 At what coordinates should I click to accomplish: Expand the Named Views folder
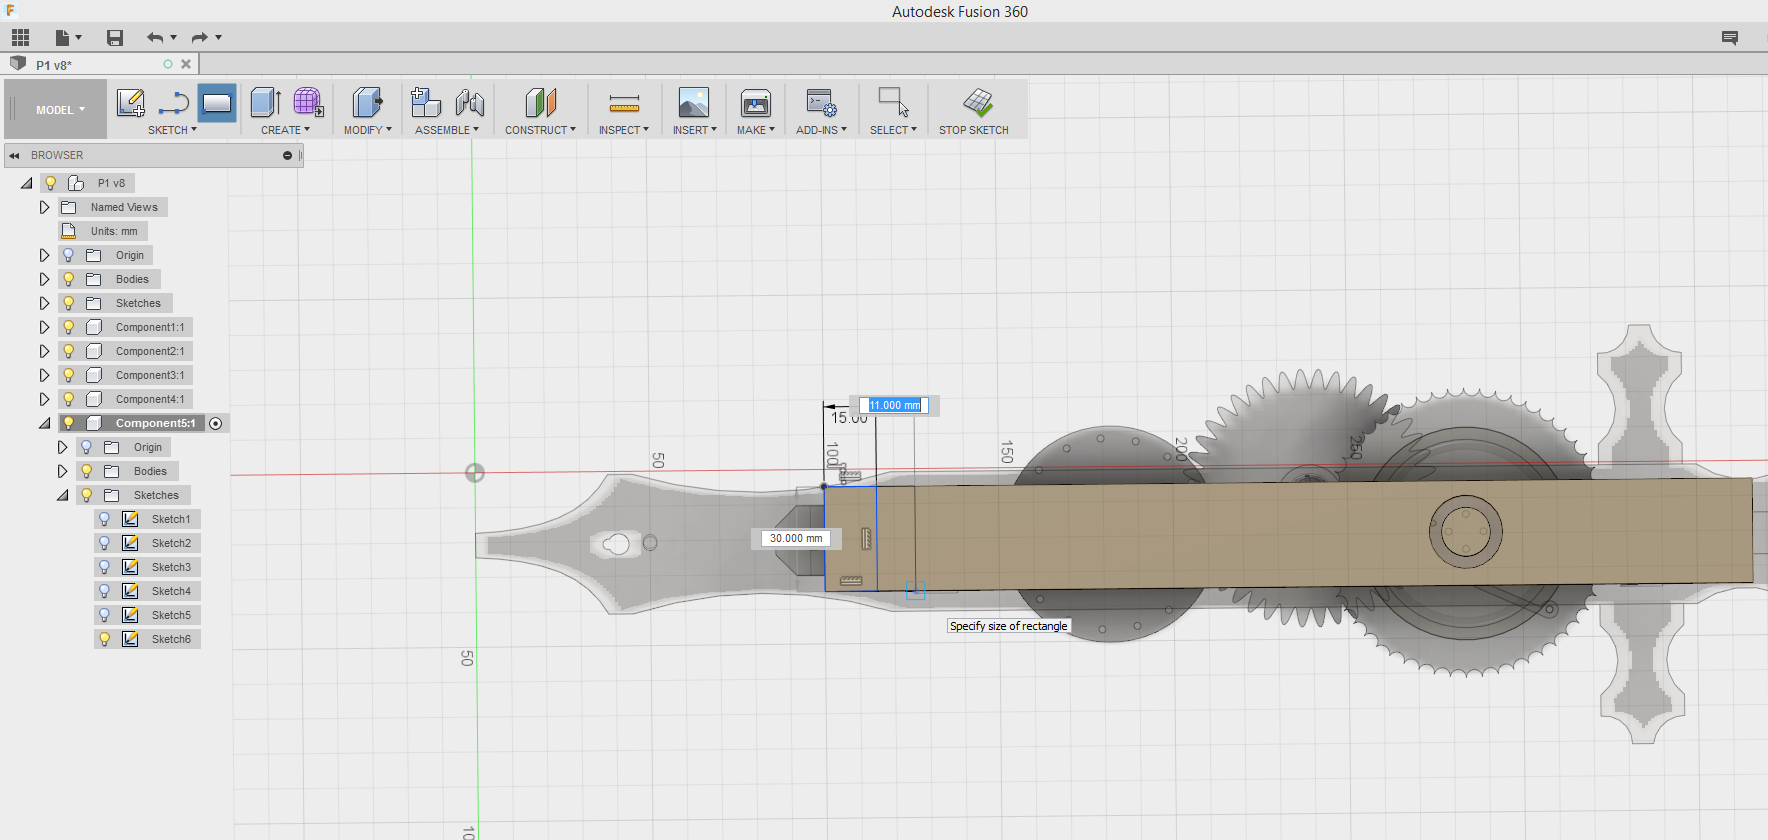[x=44, y=207]
